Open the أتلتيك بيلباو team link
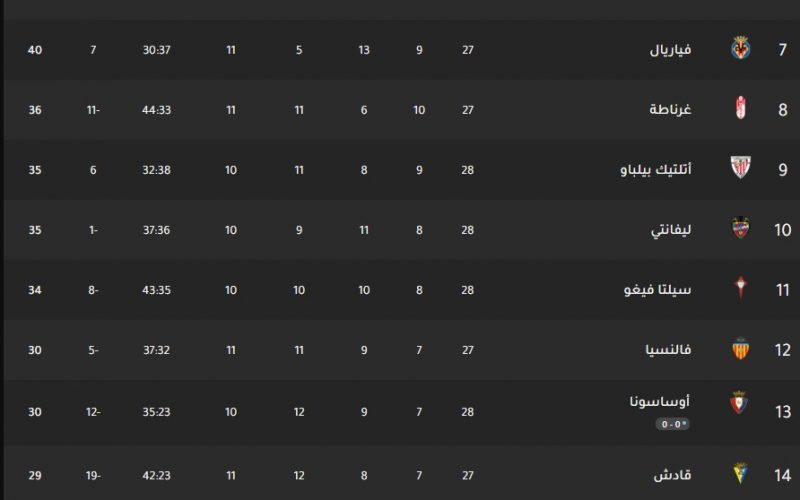 tap(656, 169)
